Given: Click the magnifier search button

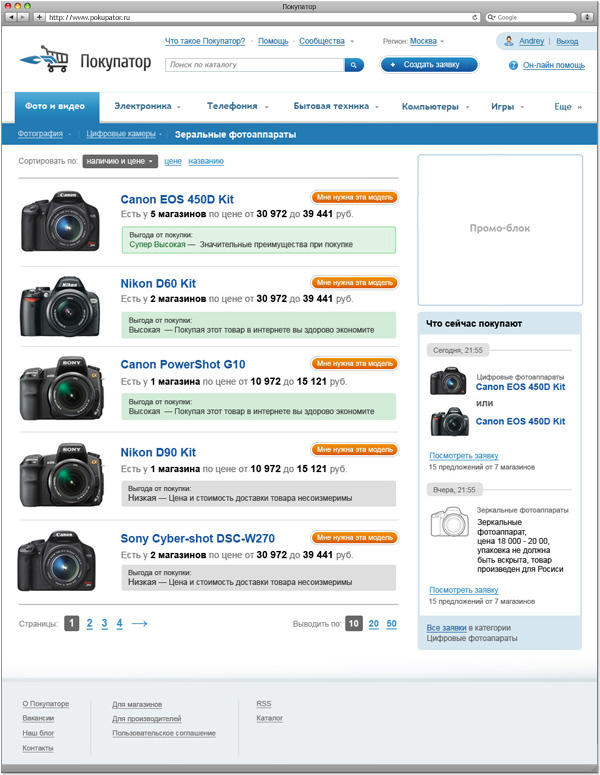Looking at the screenshot, I should (x=354, y=65).
